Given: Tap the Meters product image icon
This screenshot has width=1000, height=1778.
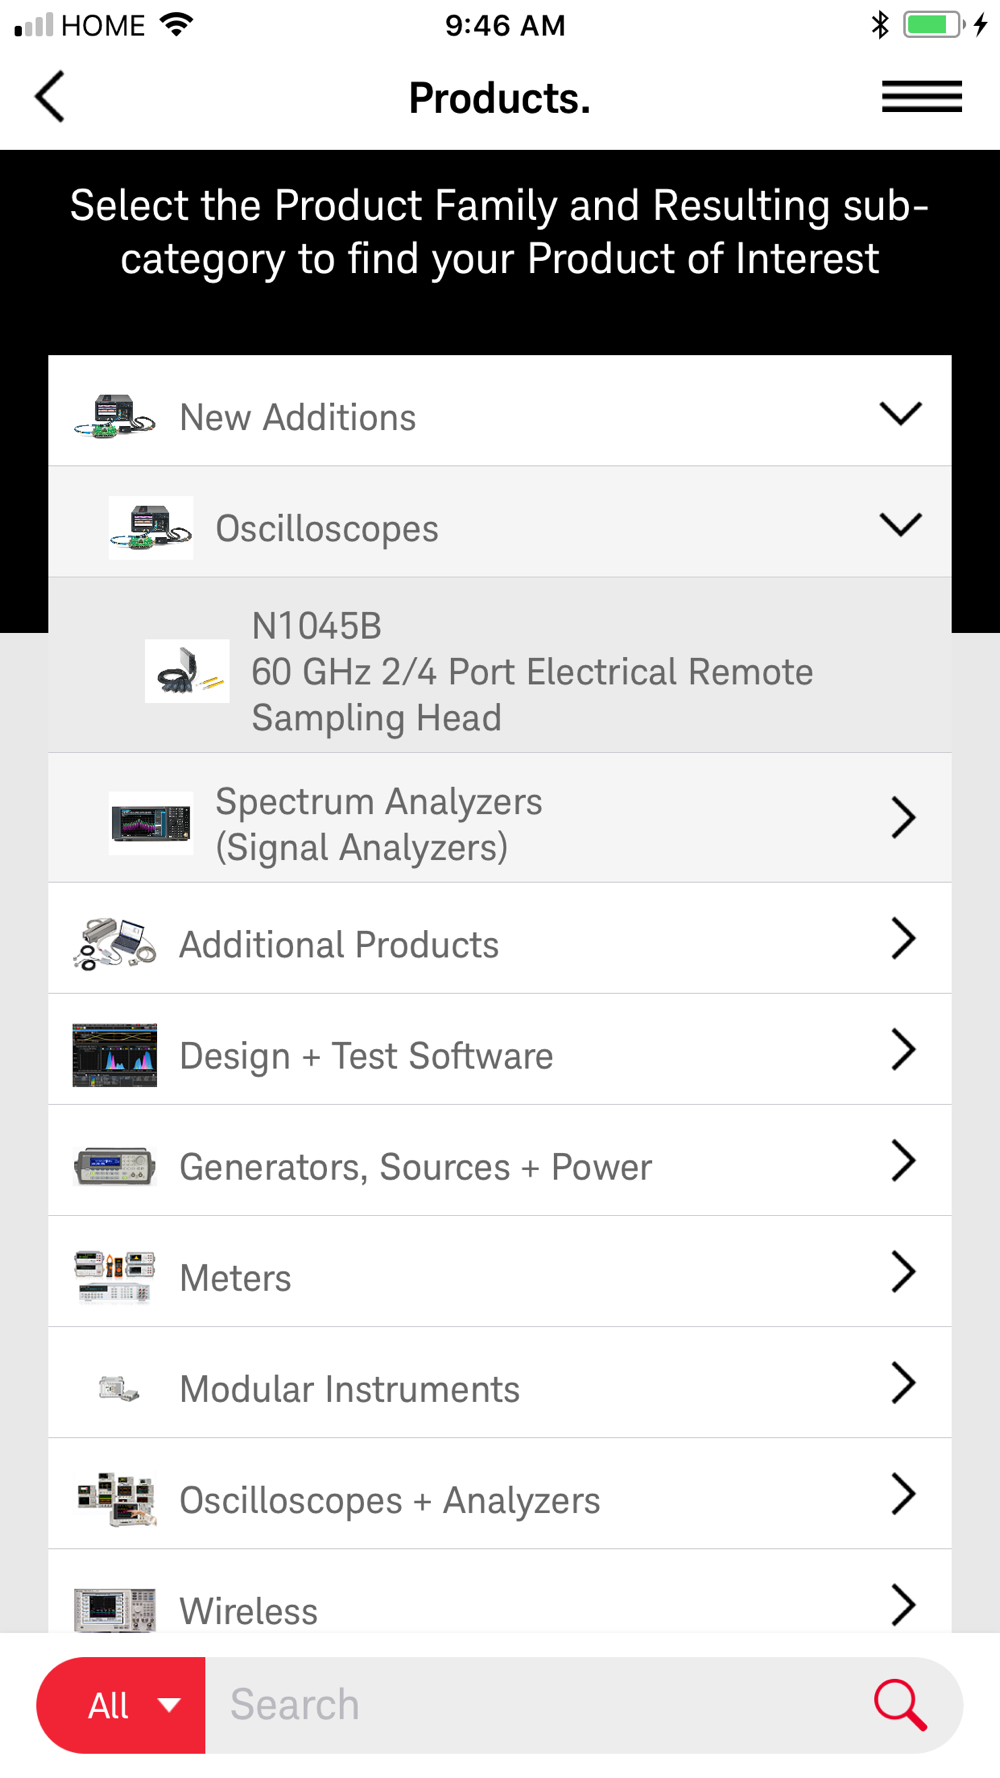Looking at the screenshot, I should pyautogui.click(x=115, y=1277).
